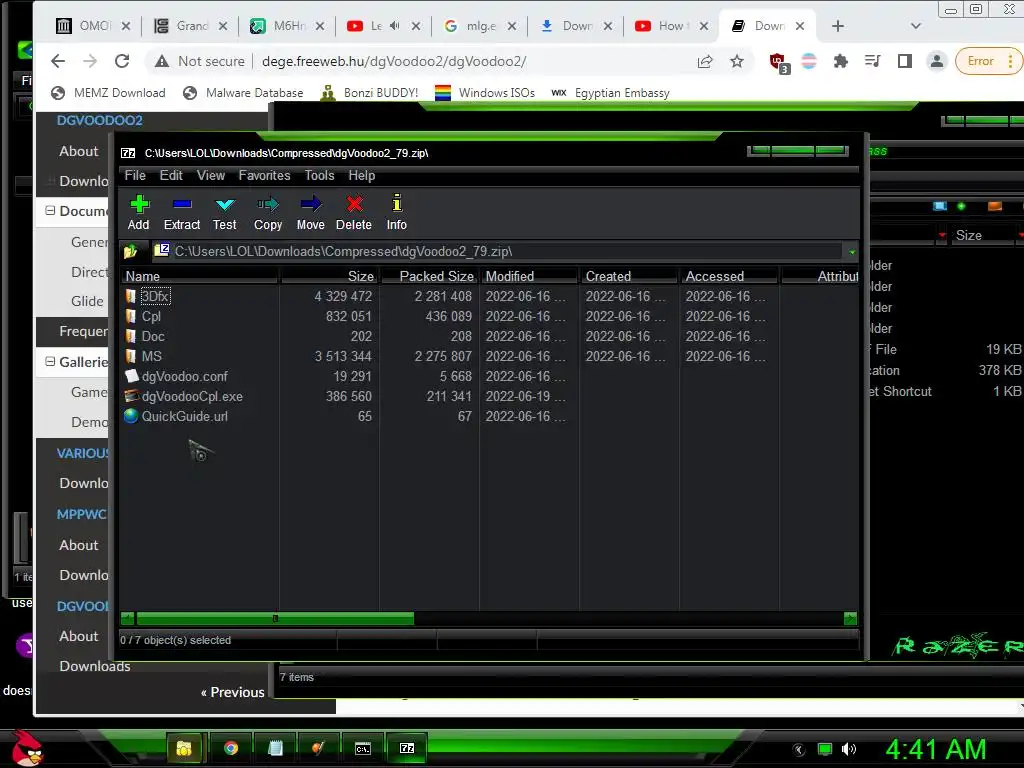Open the Chrome extensions puzzle icon

click(x=840, y=61)
